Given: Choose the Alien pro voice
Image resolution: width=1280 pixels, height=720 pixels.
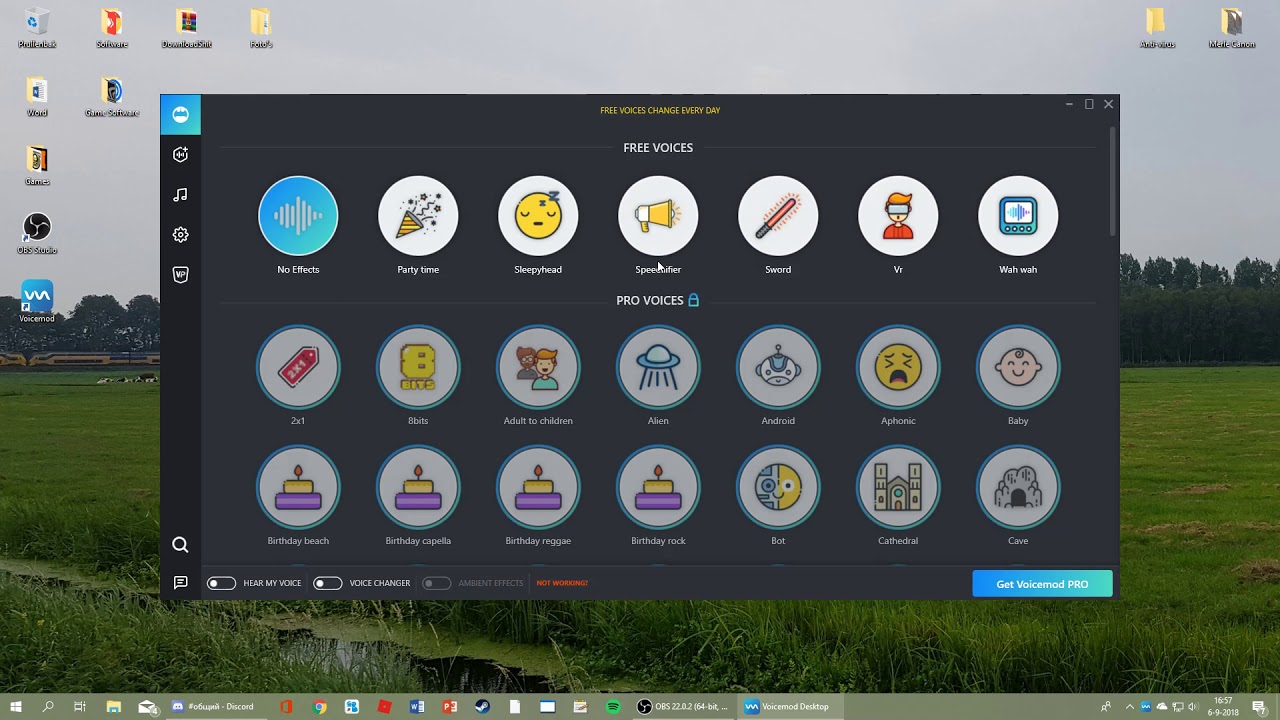Looking at the screenshot, I should (x=658, y=367).
